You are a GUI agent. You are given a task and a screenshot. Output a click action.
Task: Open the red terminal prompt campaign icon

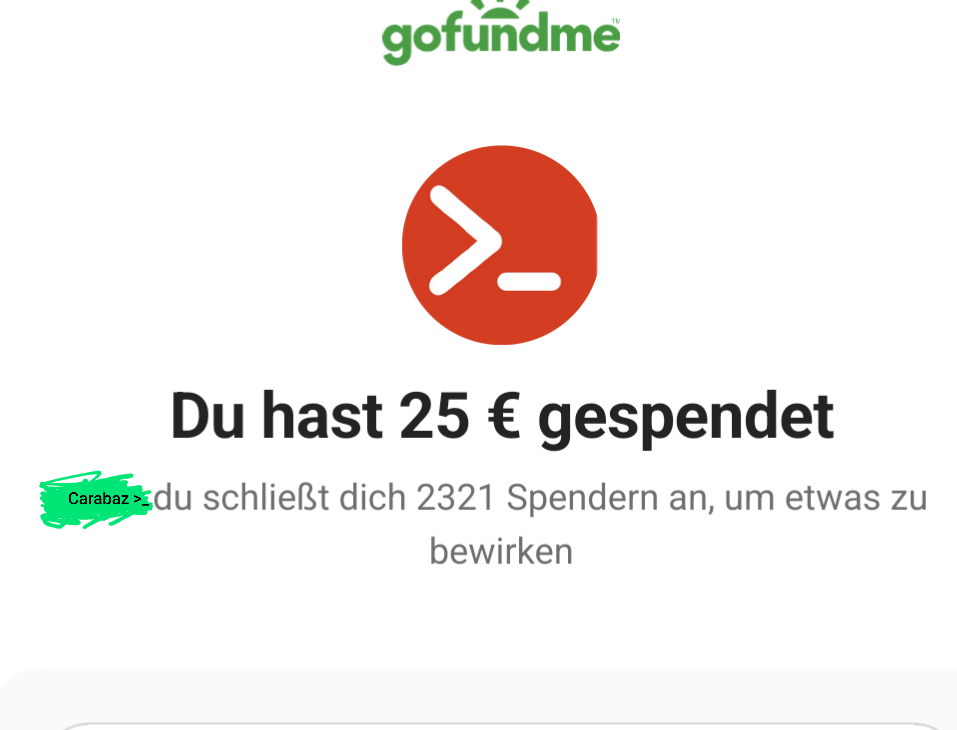[x=500, y=245]
